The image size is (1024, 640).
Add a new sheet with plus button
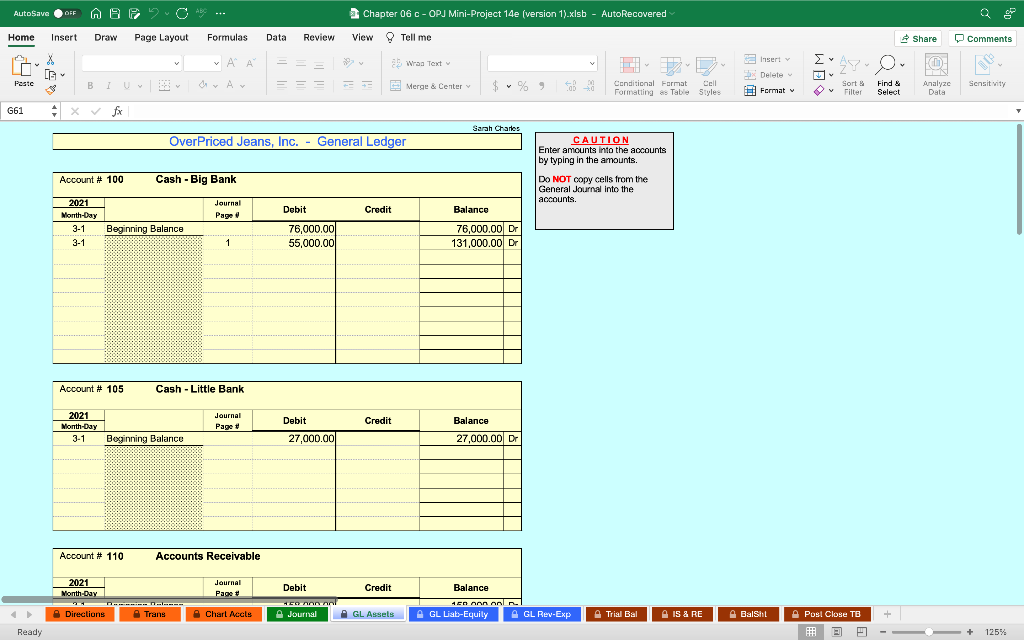[x=887, y=614]
